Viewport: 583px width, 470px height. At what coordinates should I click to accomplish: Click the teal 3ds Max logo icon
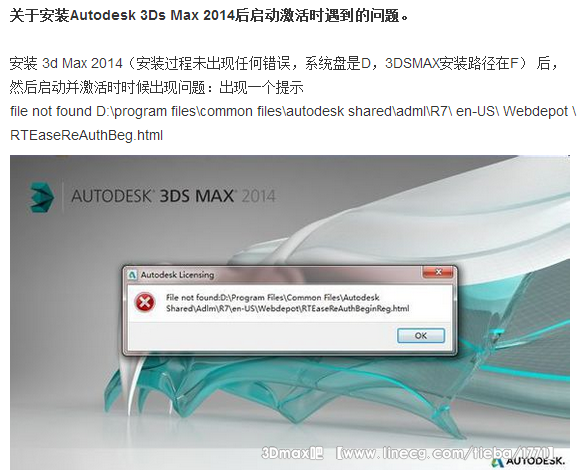point(42,197)
